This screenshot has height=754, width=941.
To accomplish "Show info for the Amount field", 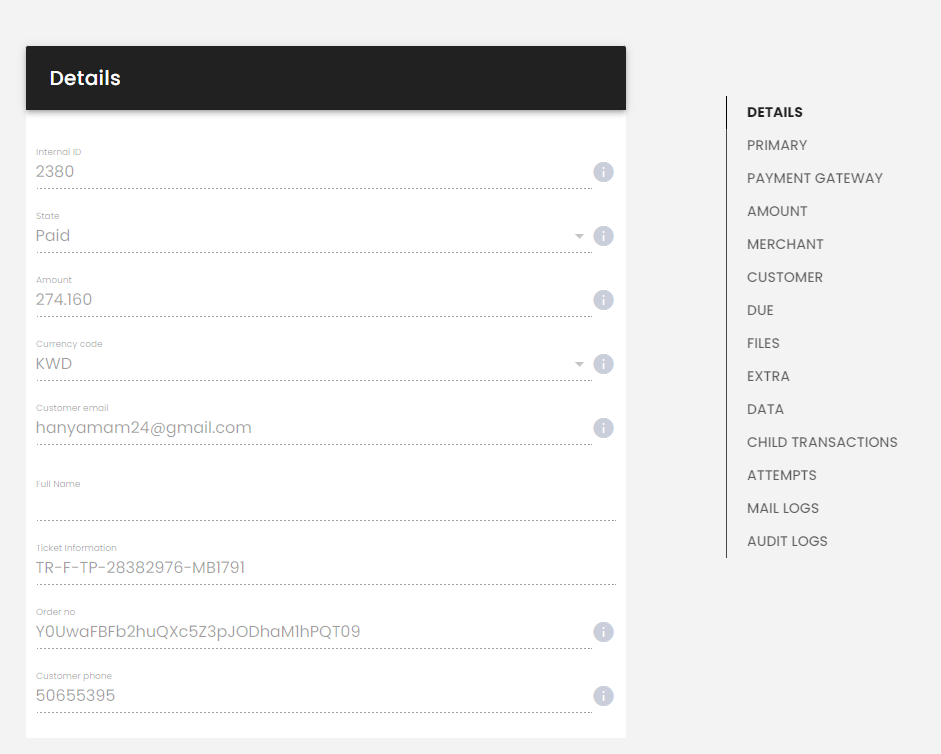I will 603,300.
